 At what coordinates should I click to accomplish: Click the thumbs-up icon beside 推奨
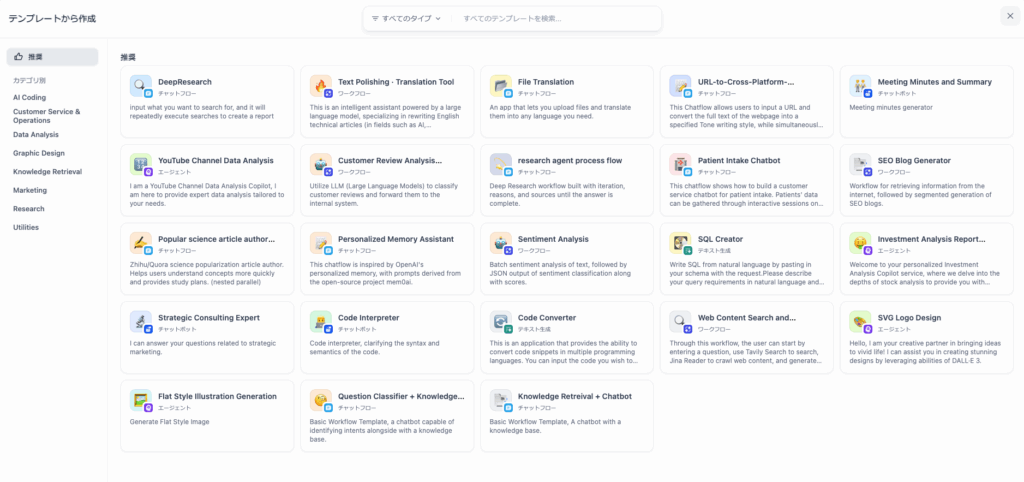pos(19,57)
